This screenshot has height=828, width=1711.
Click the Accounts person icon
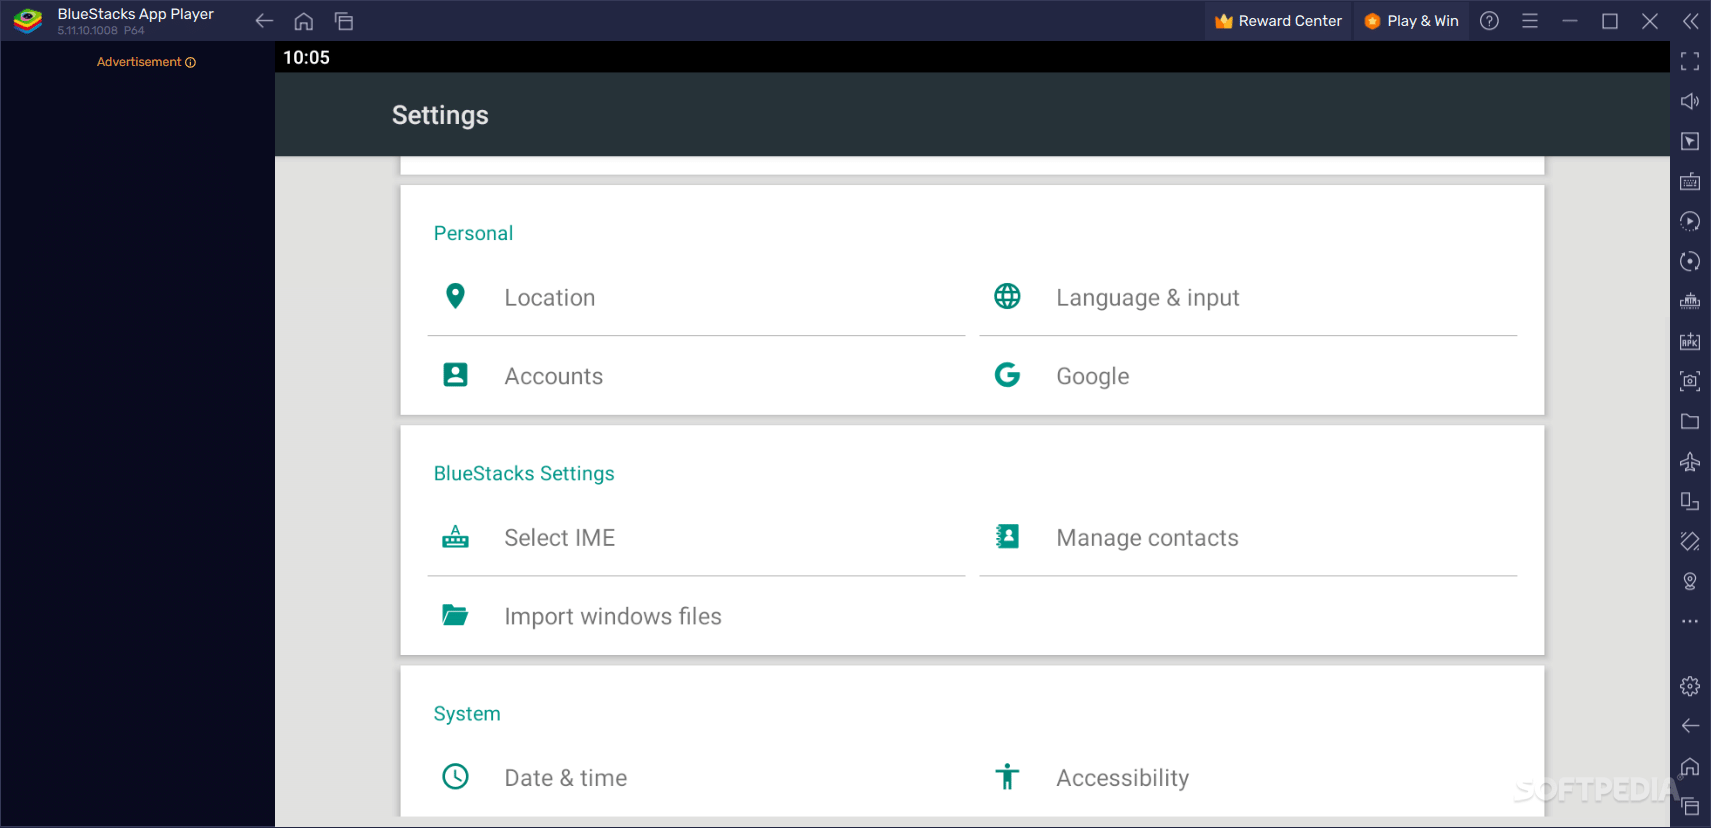[x=455, y=375]
